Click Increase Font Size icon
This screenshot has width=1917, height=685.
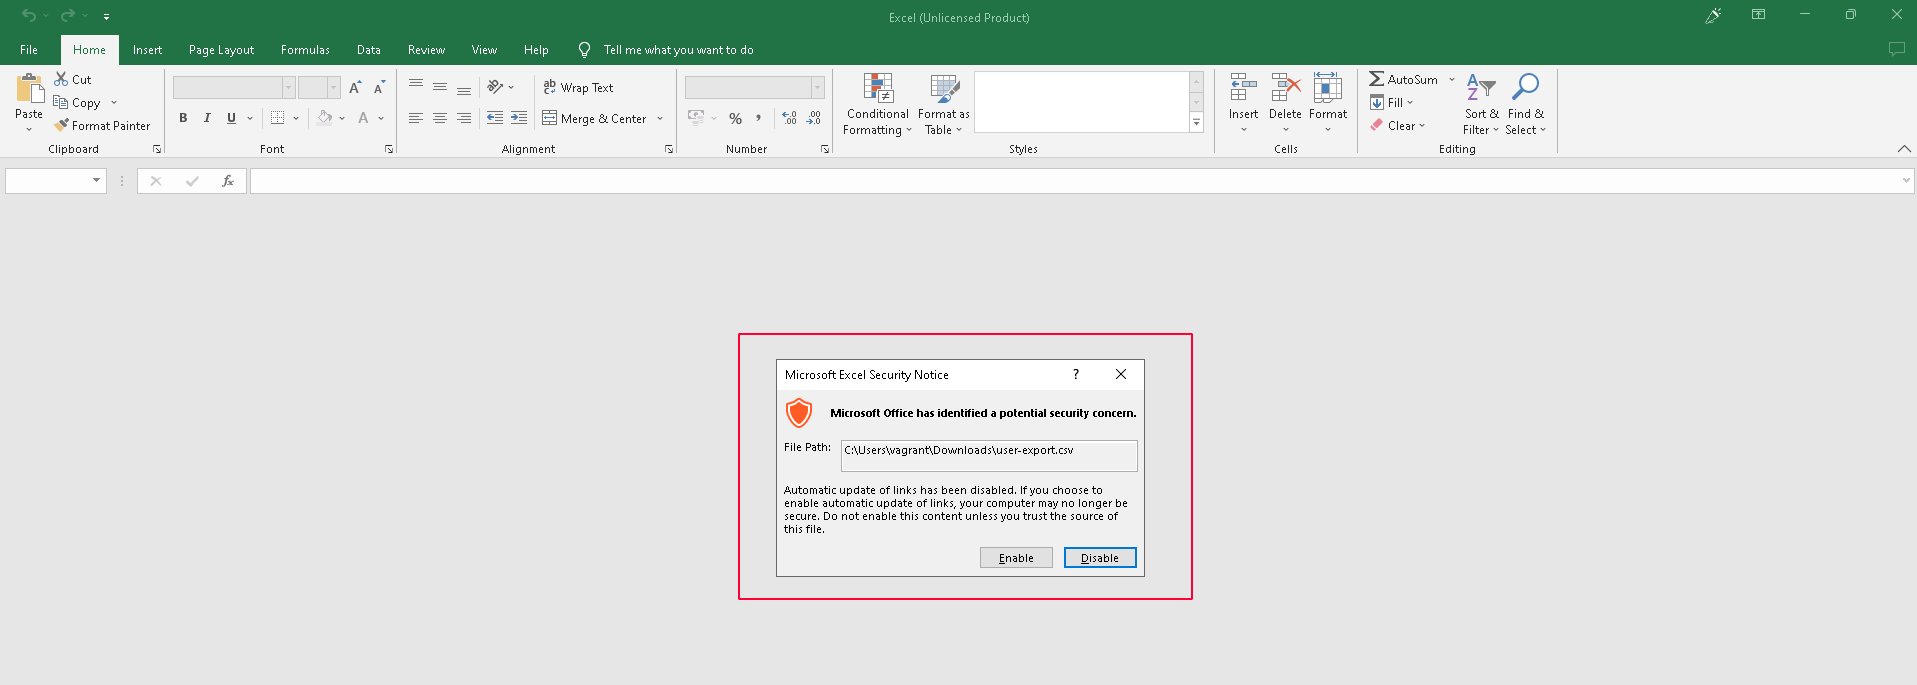tap(355, 88)
